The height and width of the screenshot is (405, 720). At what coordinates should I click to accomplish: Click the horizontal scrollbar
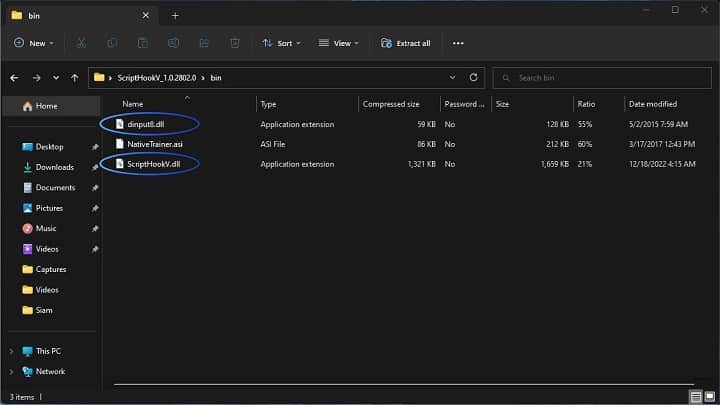coord(404,384)
